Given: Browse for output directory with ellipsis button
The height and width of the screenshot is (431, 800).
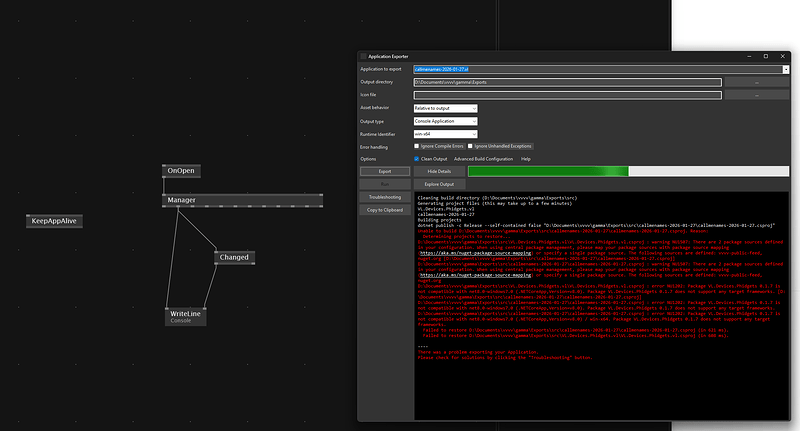Looking at the screenshot, I should 756,82.
